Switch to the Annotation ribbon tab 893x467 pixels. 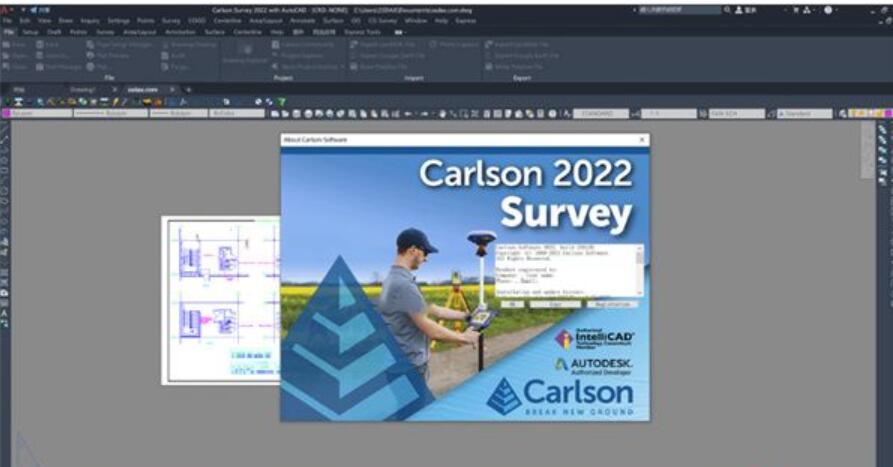click(x=180, y=32)
